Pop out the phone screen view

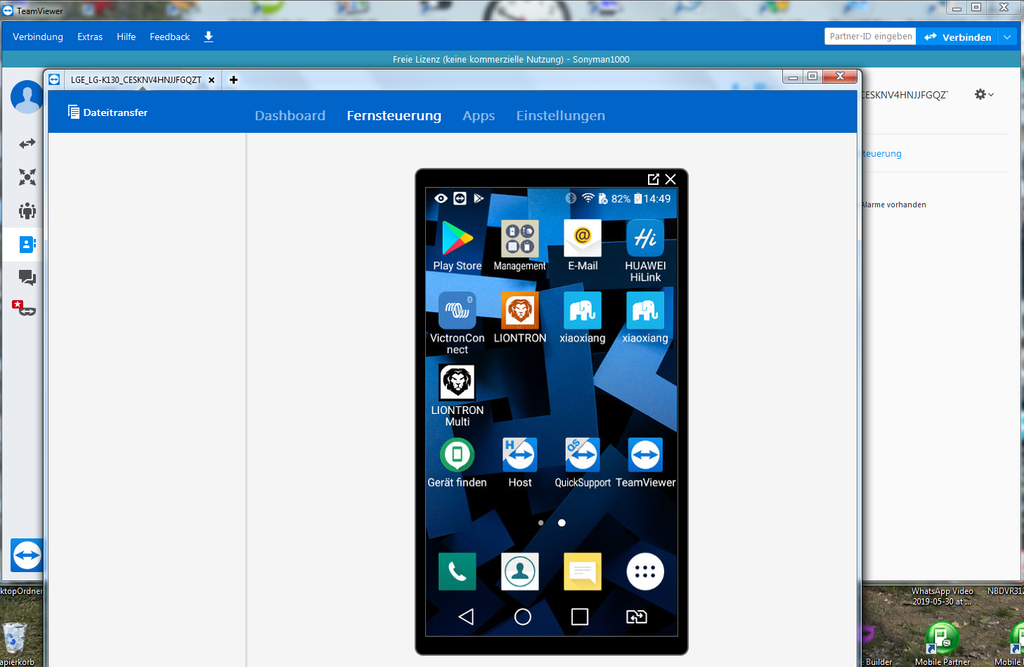point(653,179)
